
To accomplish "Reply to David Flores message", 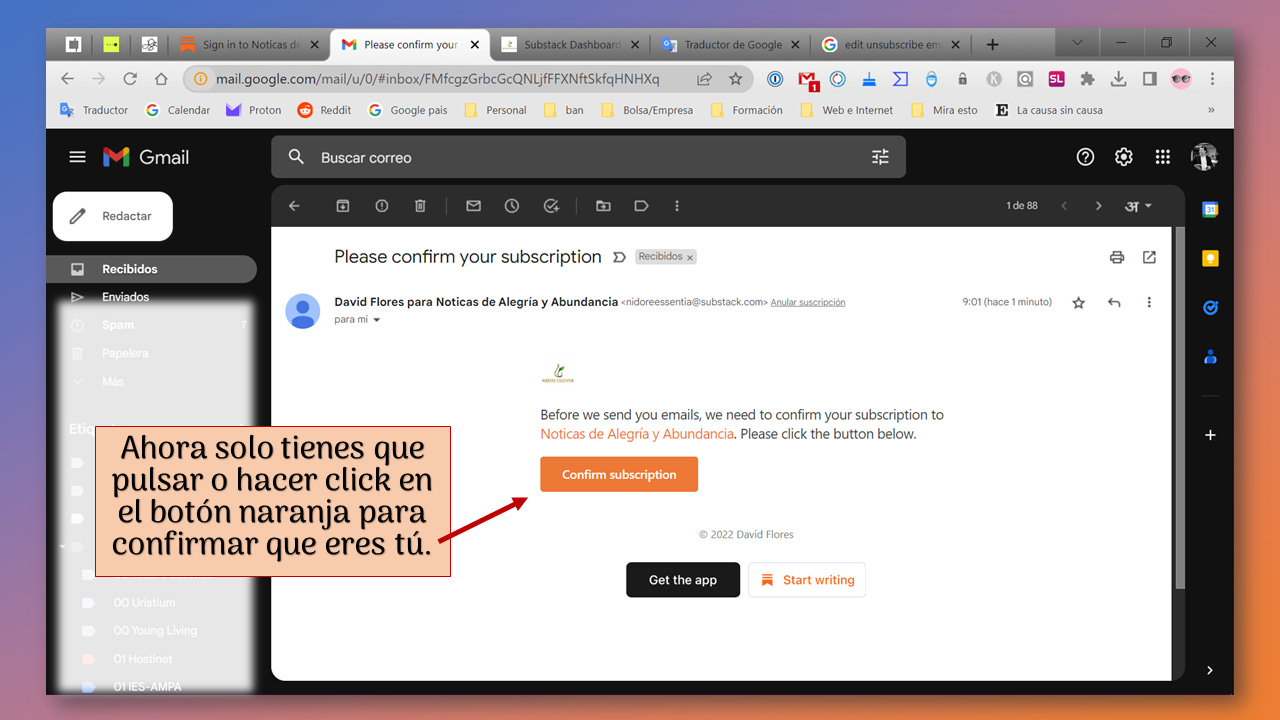I will pyautogui.click(x=1114, y=303).
